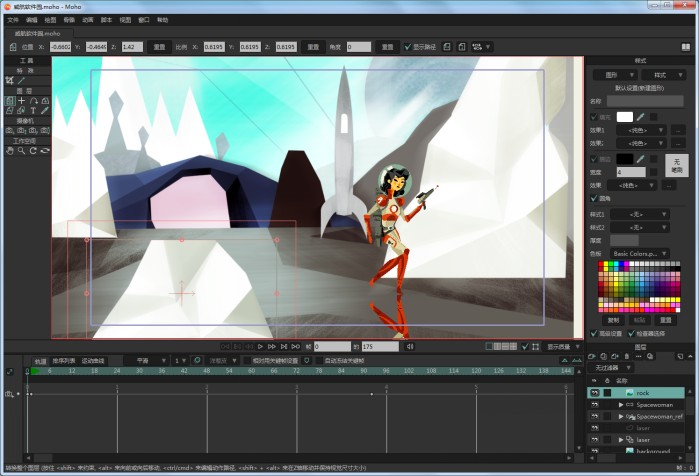Select the Zoom Workspace magnifier tool

(21, 151)
